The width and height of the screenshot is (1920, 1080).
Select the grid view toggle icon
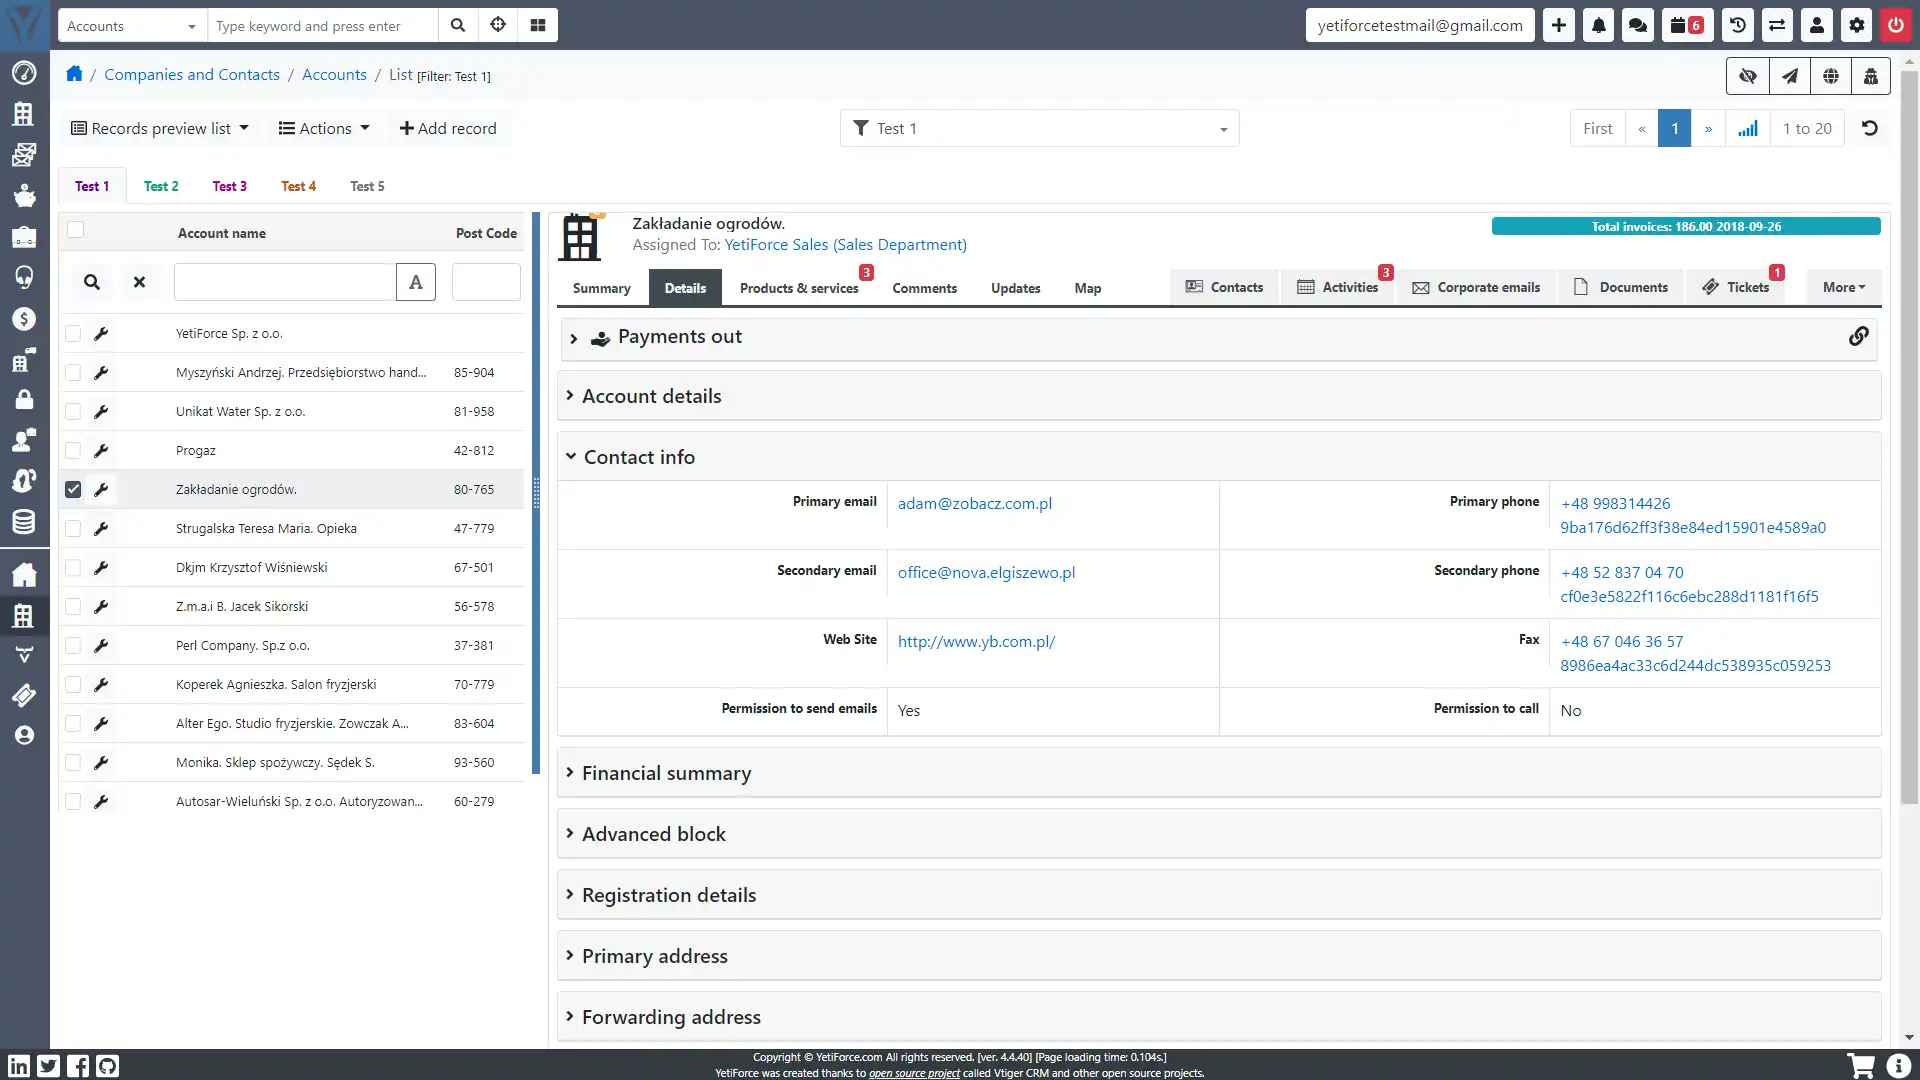[538, 25]
